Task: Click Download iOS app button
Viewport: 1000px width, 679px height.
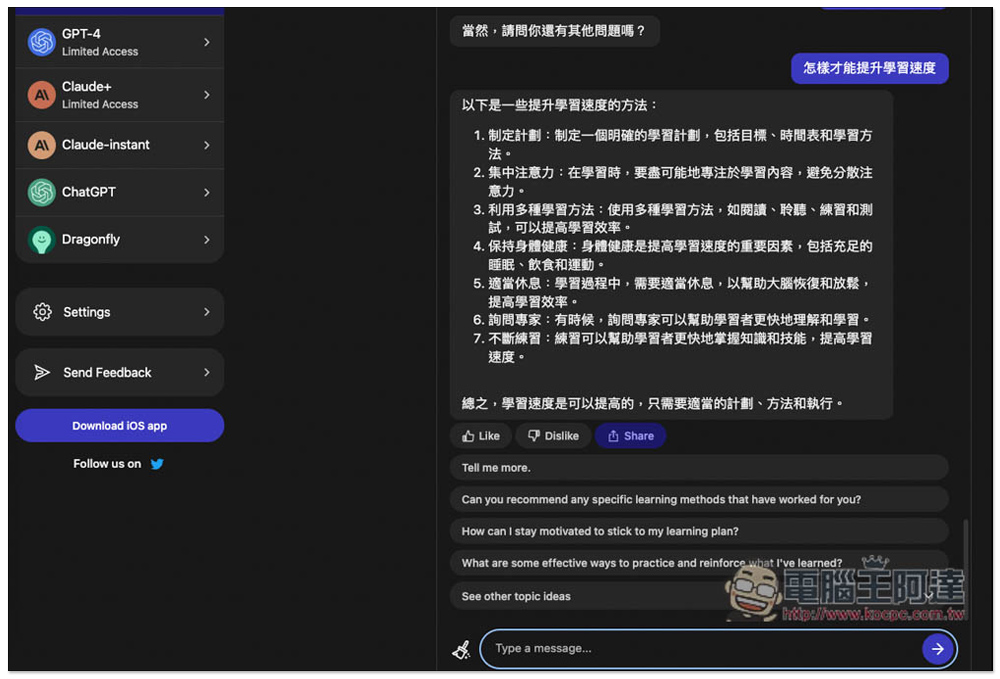Action: click(120, 426)
